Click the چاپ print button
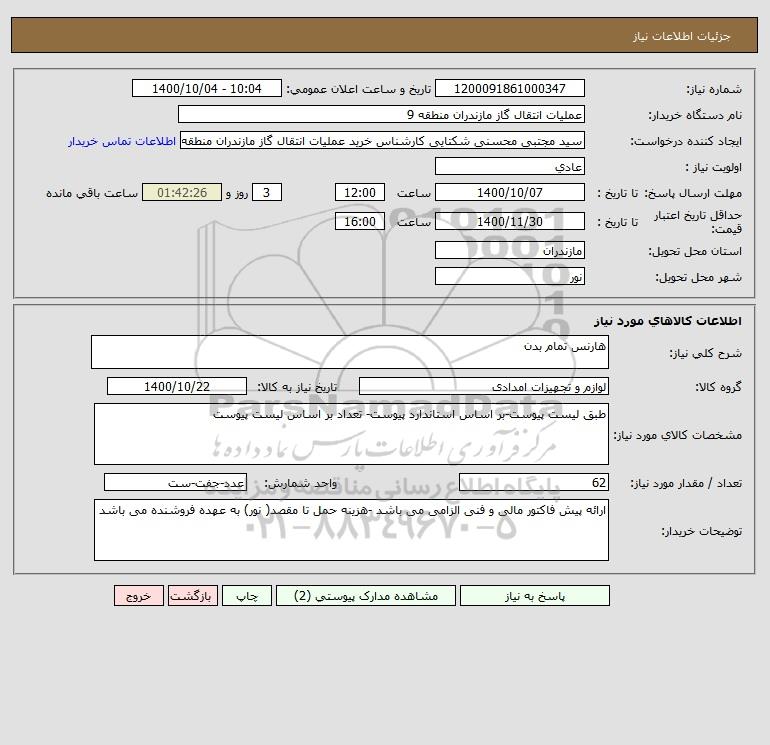Screen dimensions: 770x745 tap(247, 596)
